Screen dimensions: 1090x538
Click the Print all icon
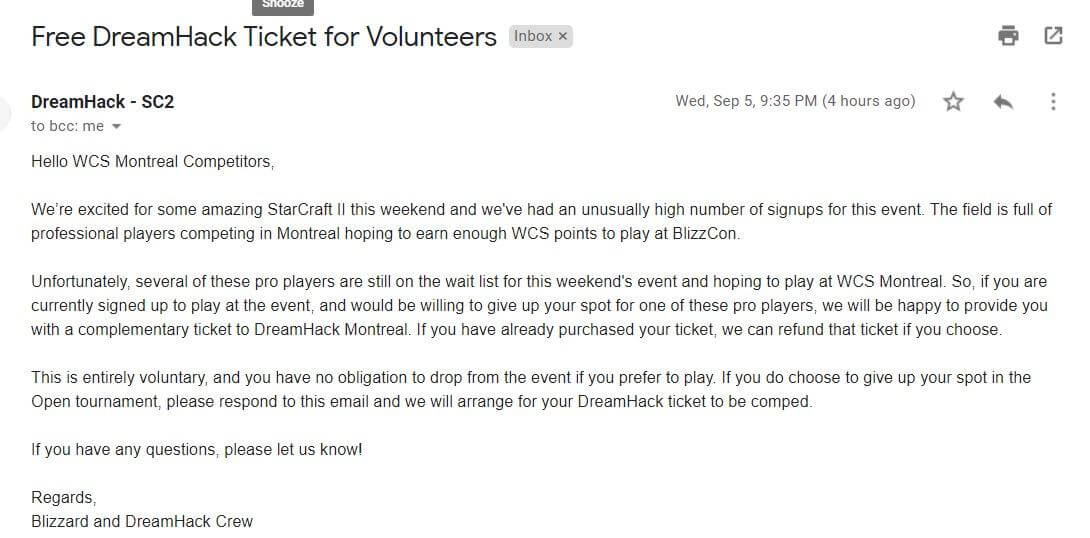click(x=1008, y=36)
